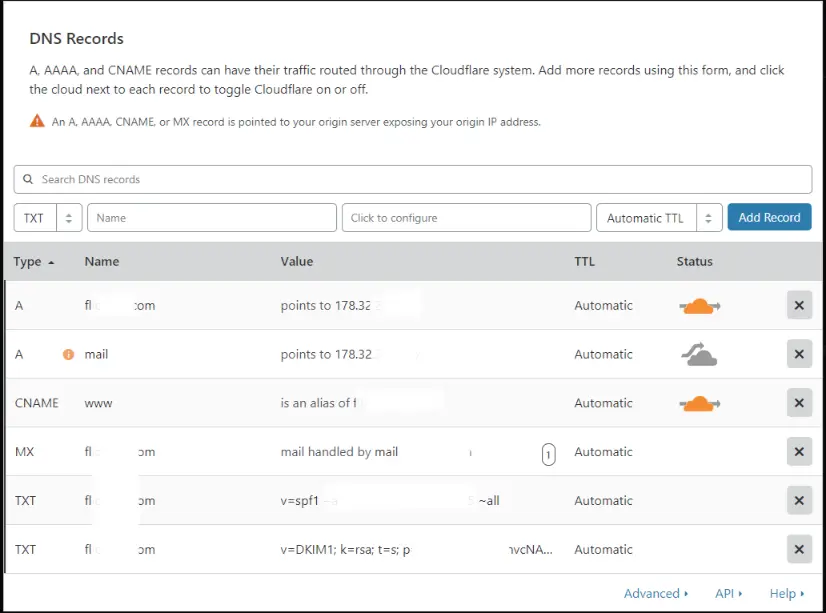Viewport: 826px width, 613px height.
Task: Toggle the orange cloud for the www CNAME
Action: click(700, 404)
